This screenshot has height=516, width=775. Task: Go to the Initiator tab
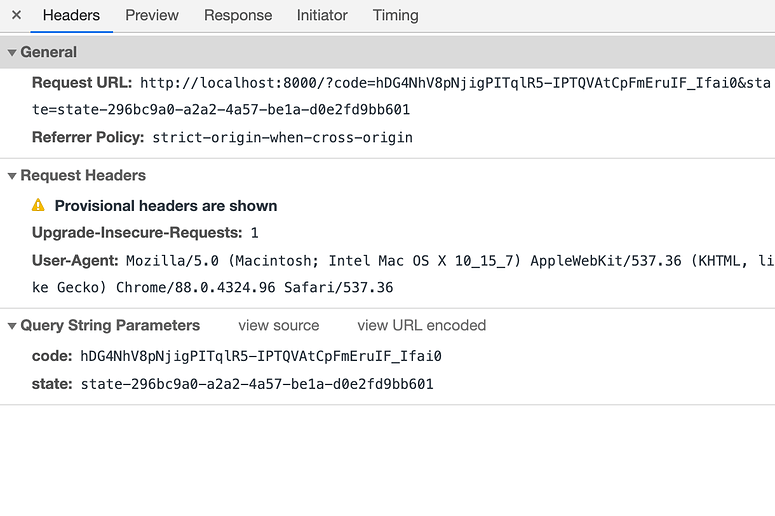tap(322, 15)
